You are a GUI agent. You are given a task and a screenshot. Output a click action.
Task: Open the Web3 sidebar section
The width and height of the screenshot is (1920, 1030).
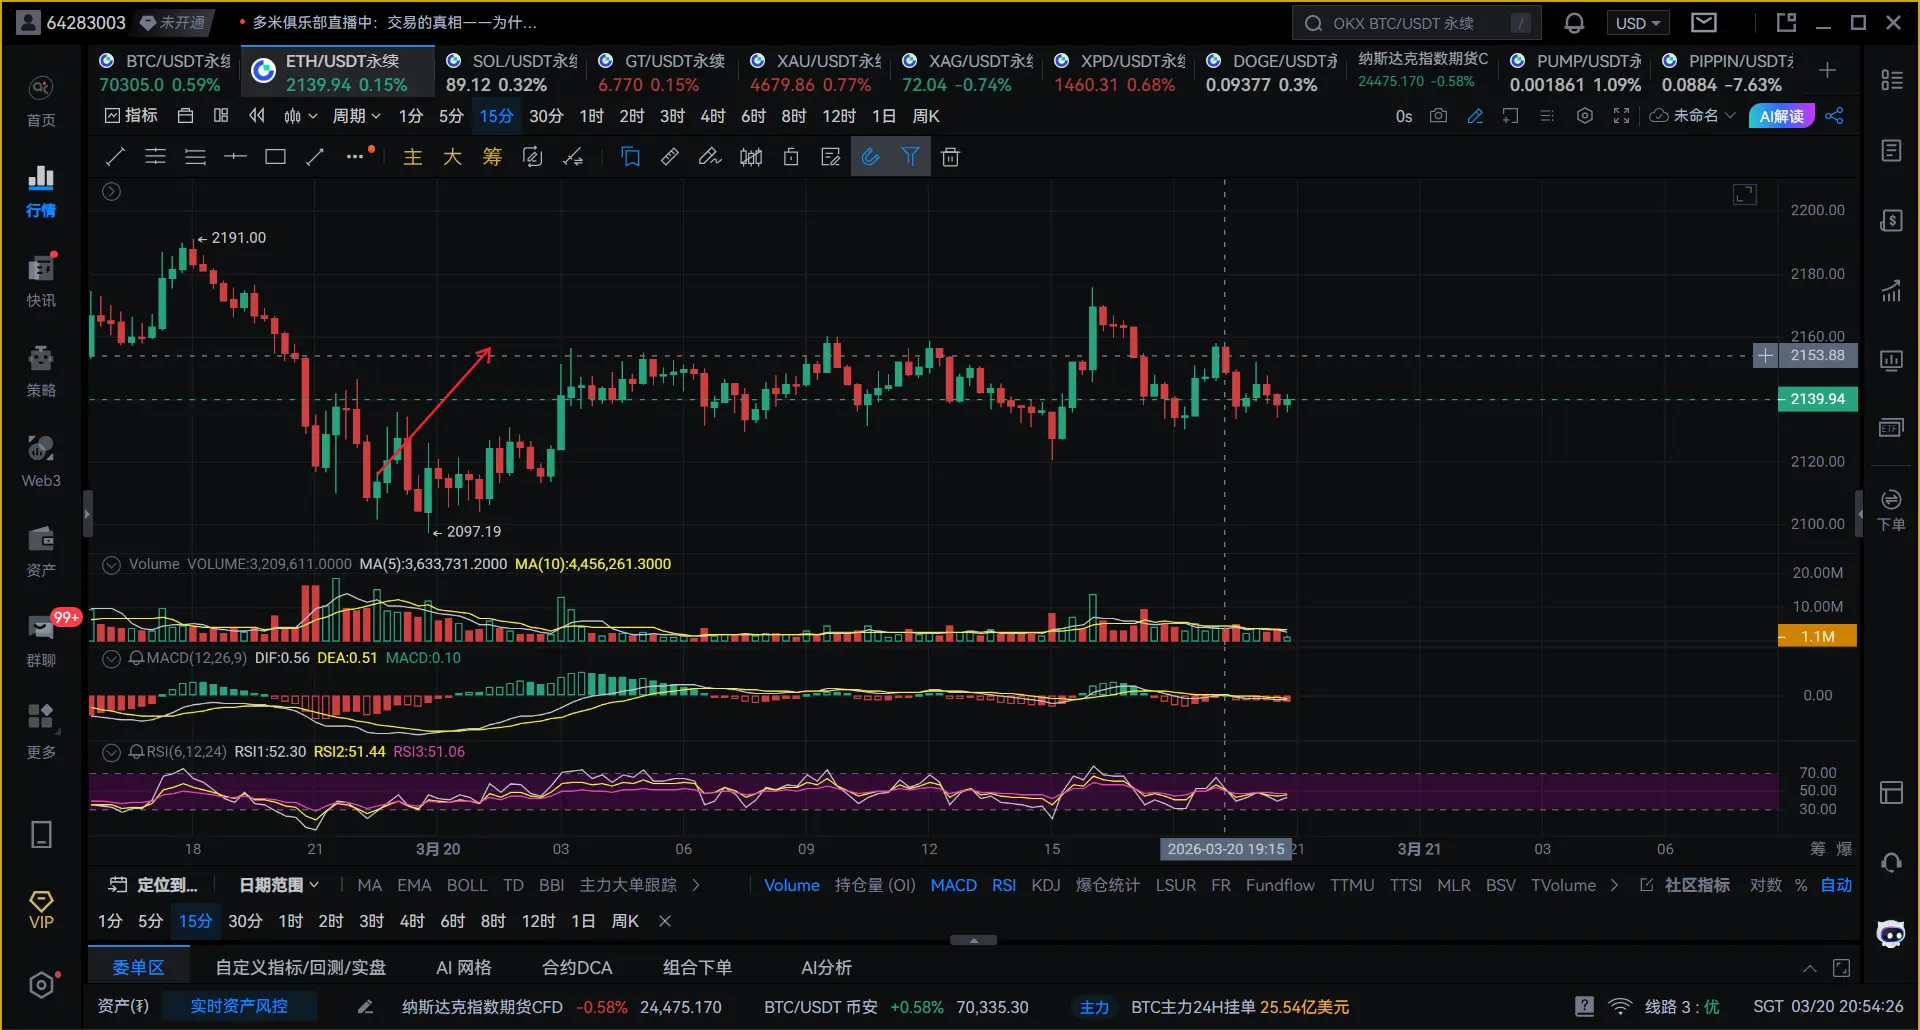click(x=41, y=461)
